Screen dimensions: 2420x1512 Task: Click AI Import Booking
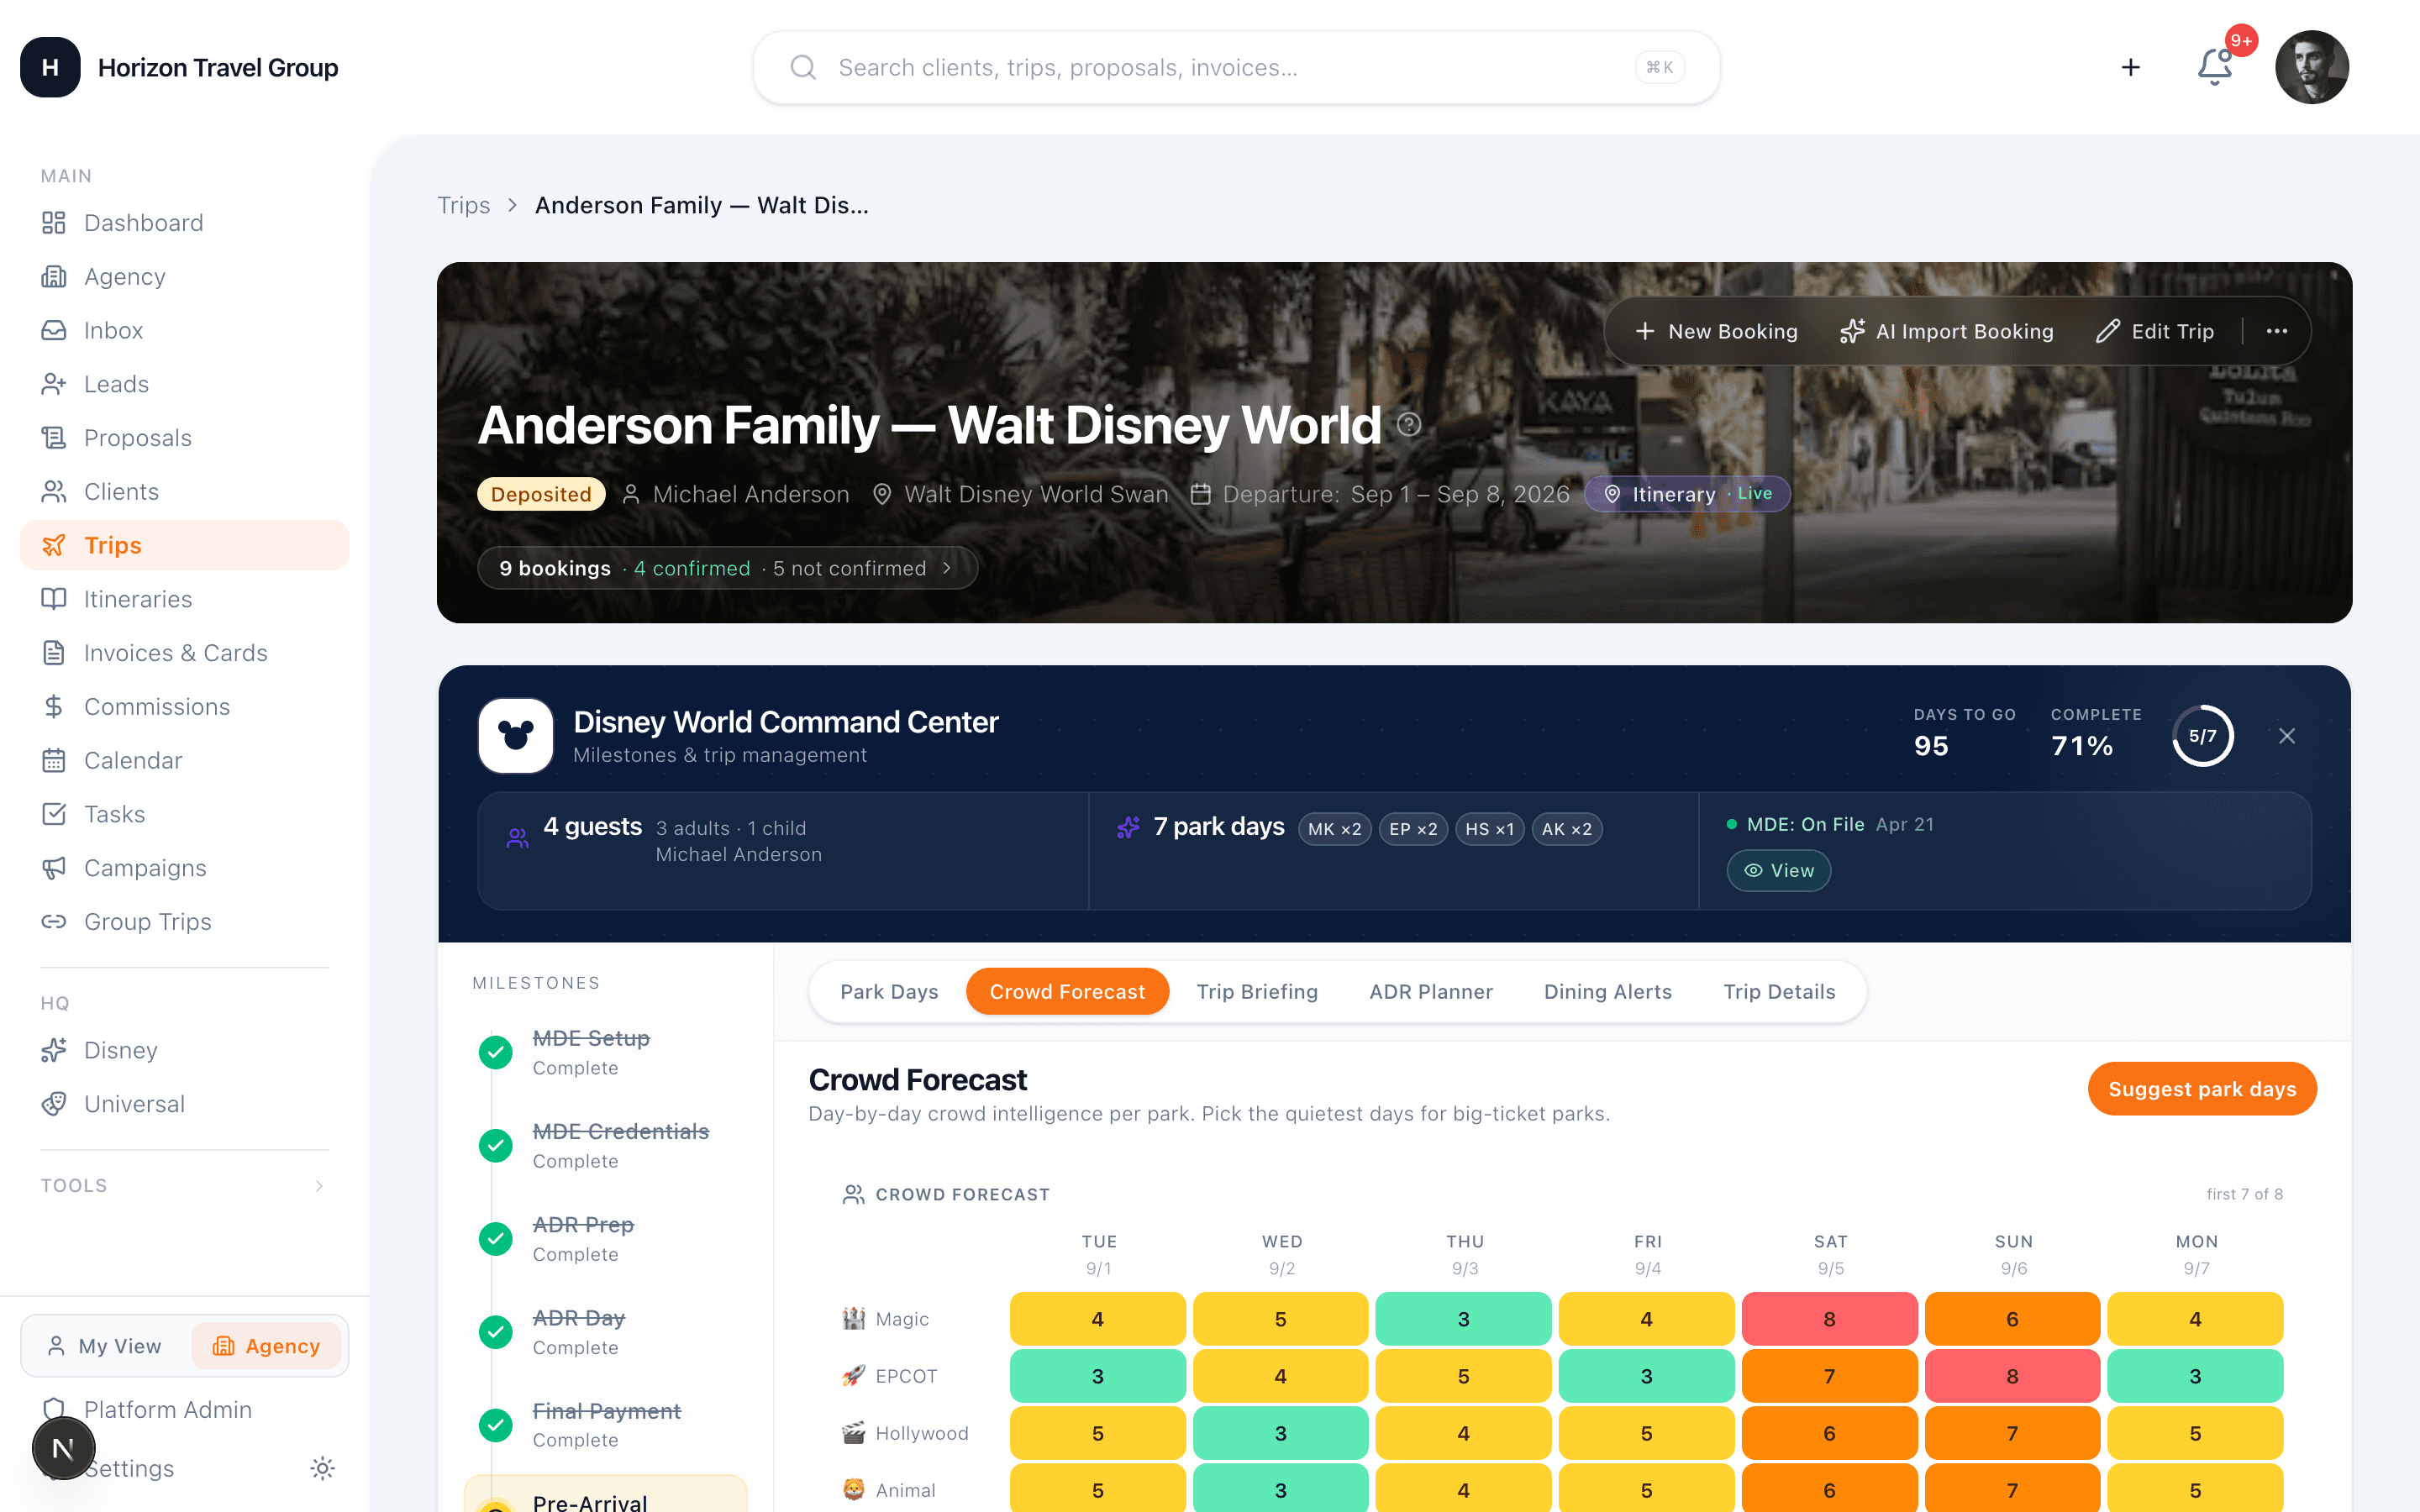tap(1947, 331)
